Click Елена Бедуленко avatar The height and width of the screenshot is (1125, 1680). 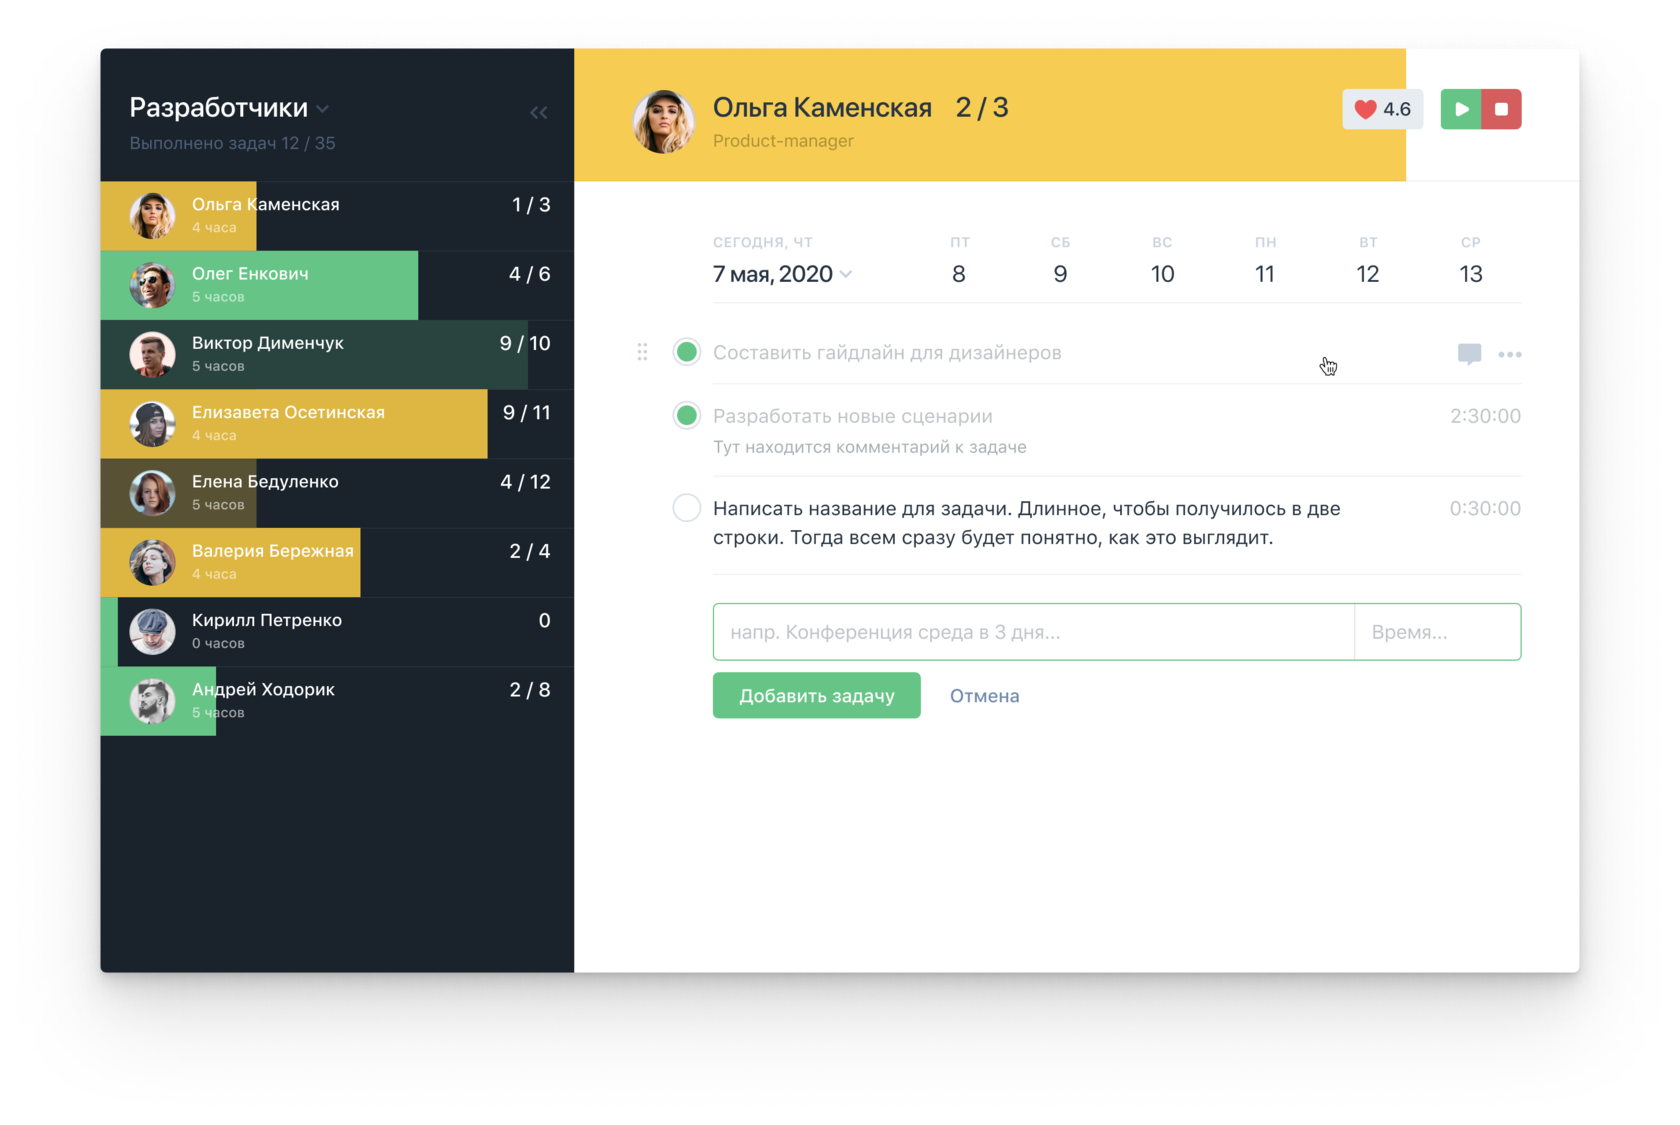[153, 493]
